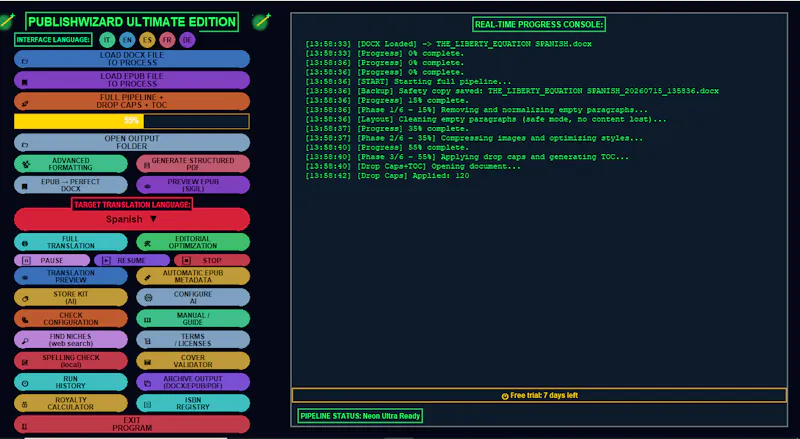Start Full Translation

(x=71, y=242)
